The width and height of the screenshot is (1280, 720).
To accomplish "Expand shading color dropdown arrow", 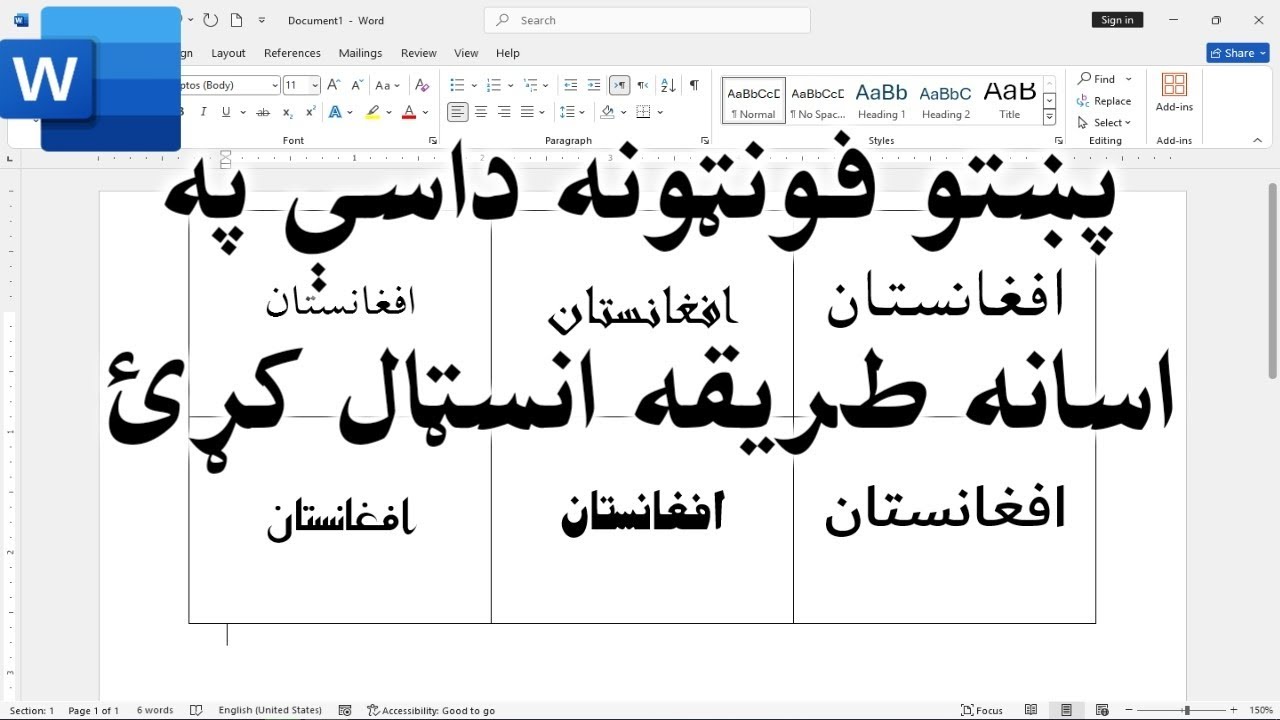I will pos(624,112).
